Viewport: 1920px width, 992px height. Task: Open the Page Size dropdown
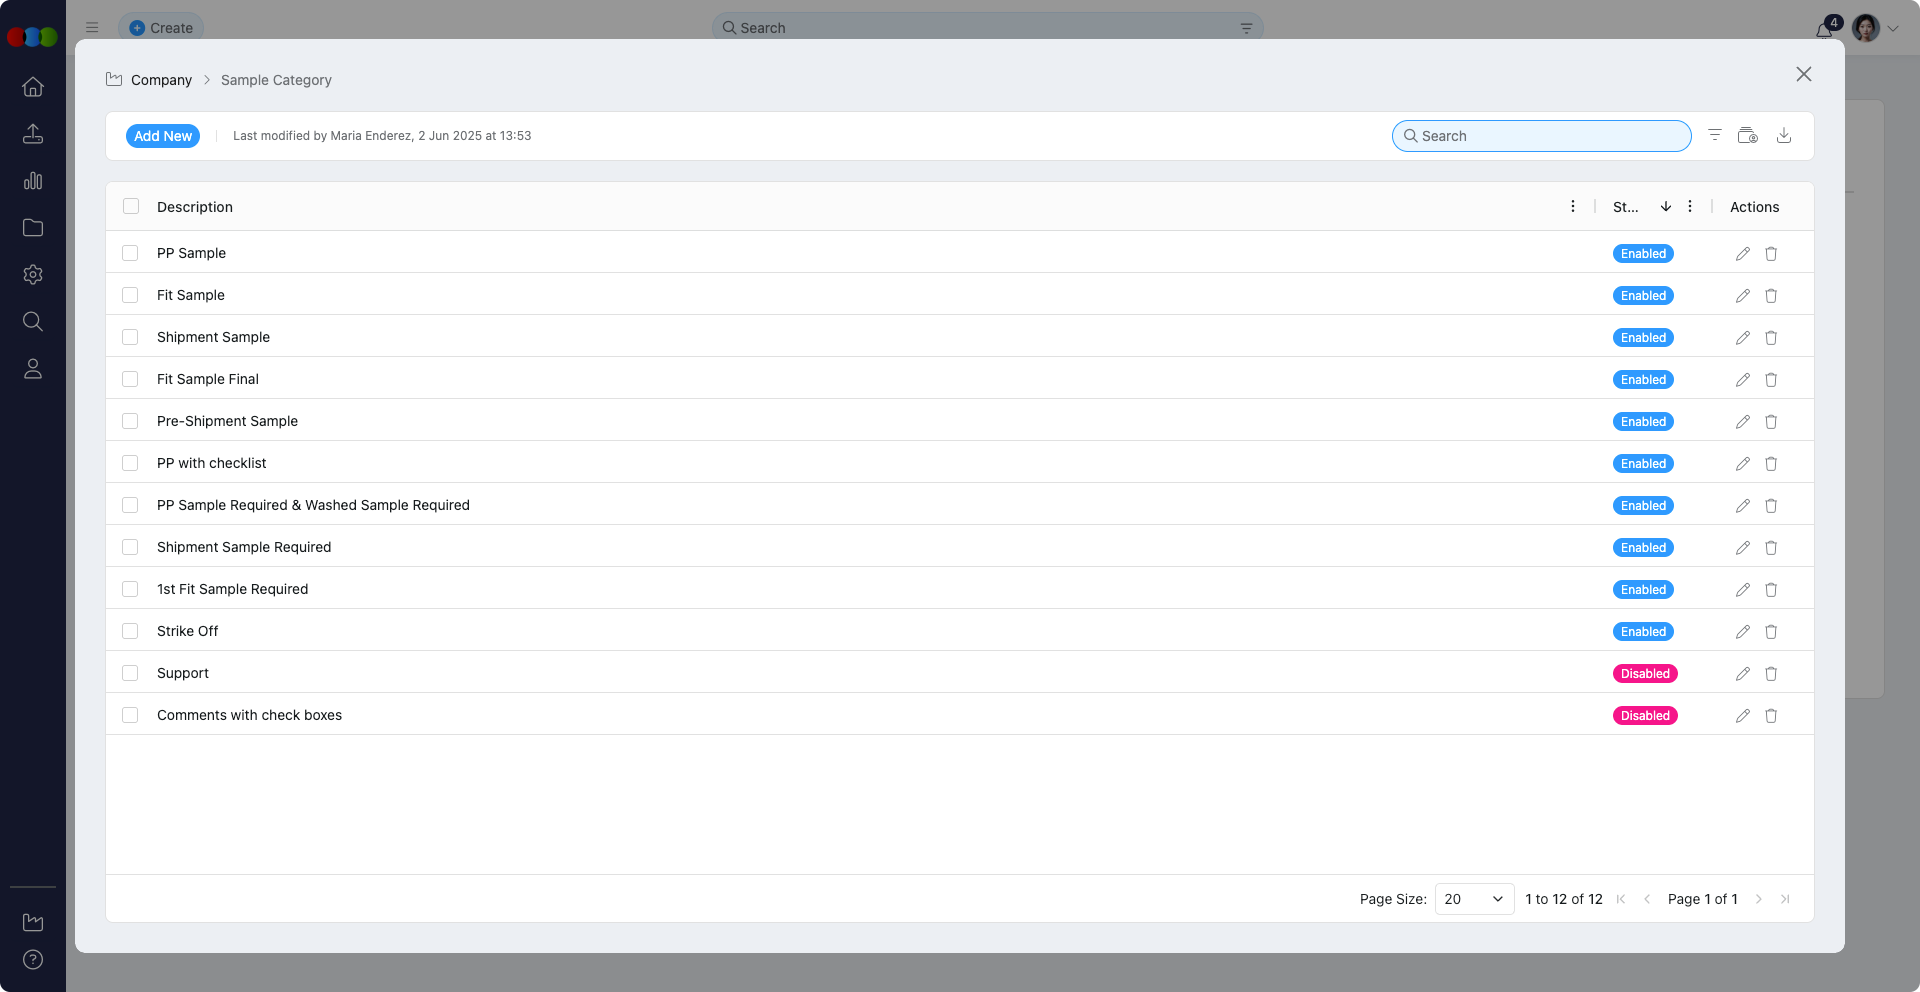[1473, 899]
